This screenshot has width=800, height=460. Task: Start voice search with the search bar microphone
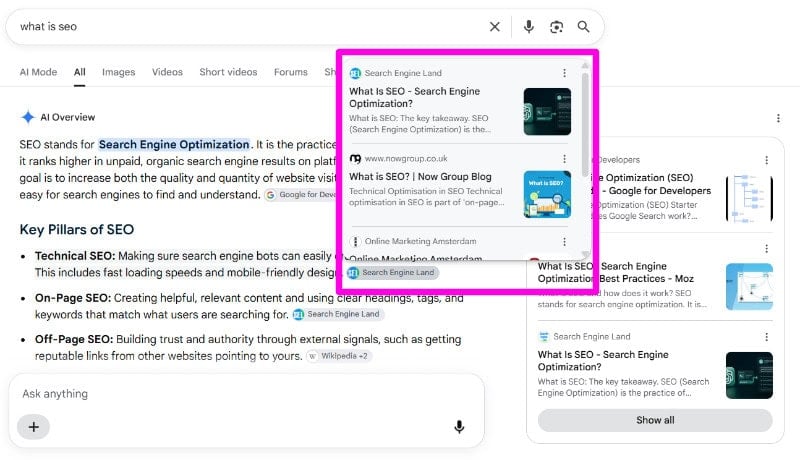click(x=529, y=27)
